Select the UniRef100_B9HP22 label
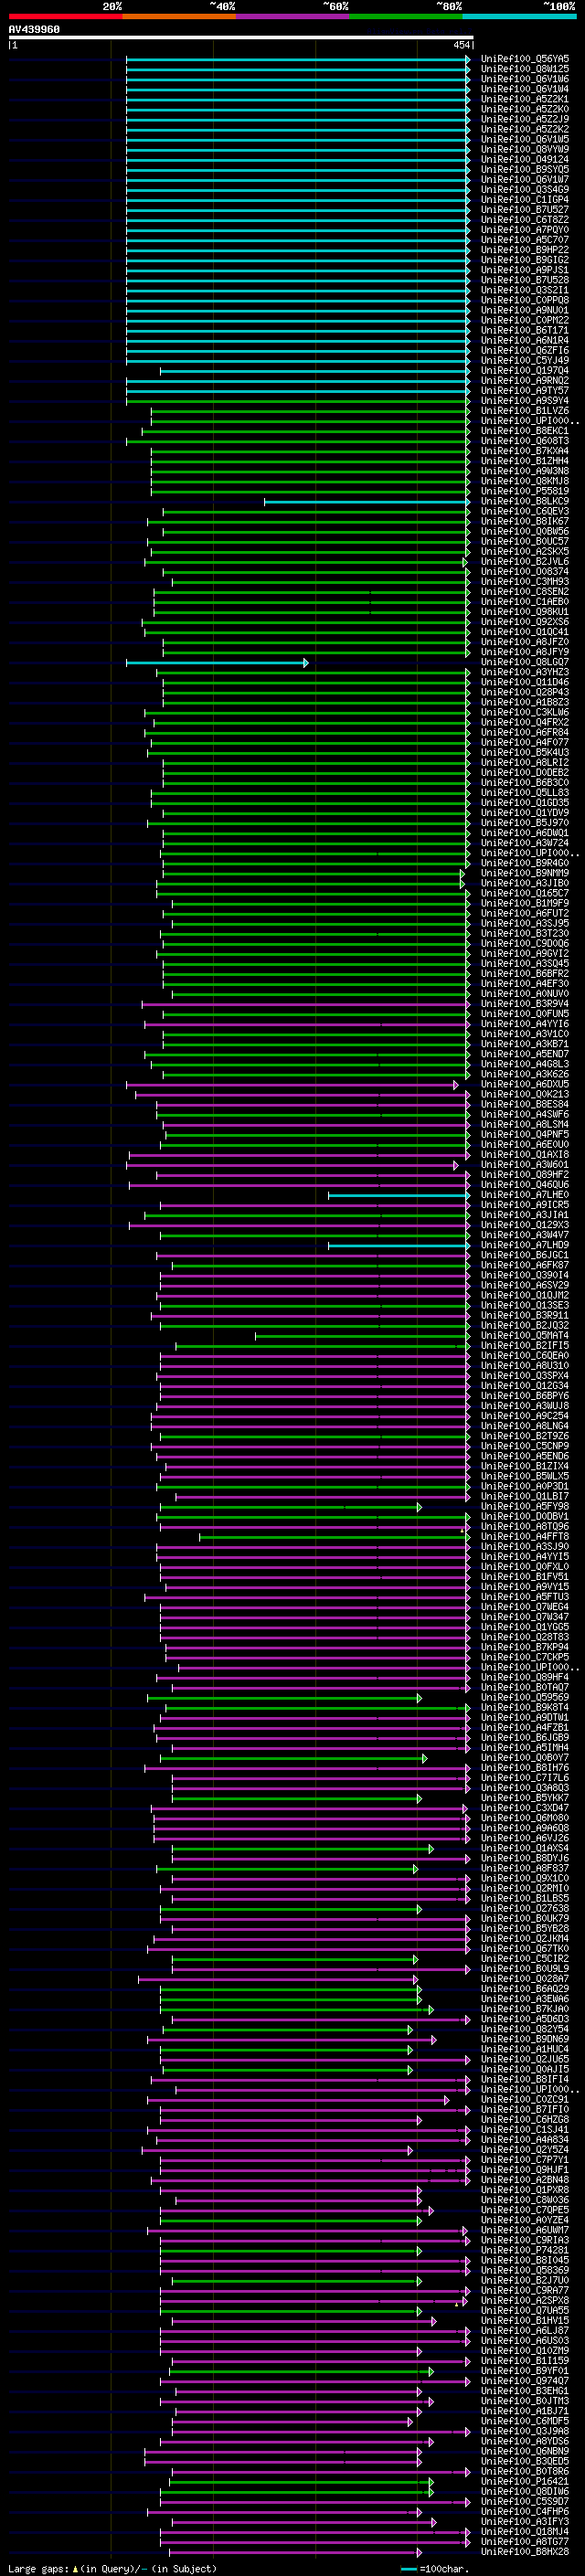This screenshot has width=585, height=2576. pos(525,250)
